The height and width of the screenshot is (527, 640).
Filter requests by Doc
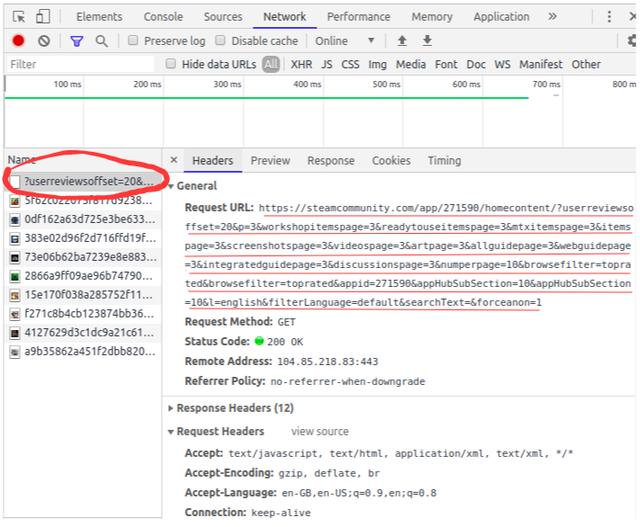click(x=476, y=64)
